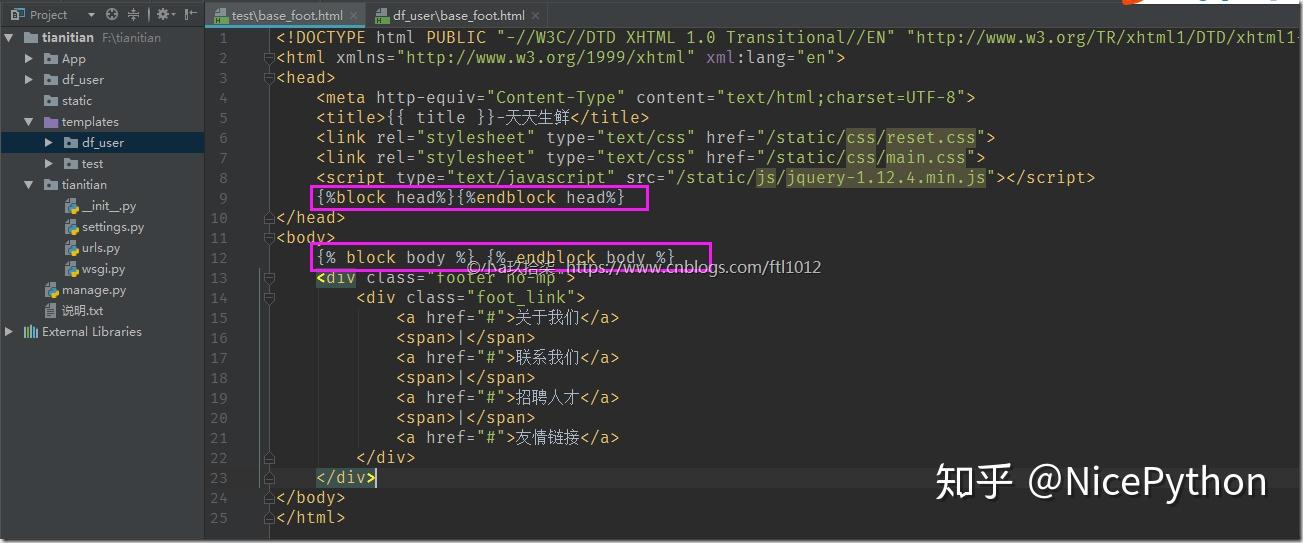Click jquery-1.12.4.min.js path in script src
Image resolution: width=1303 pixels, height=543 pixels.
point(886,178)
